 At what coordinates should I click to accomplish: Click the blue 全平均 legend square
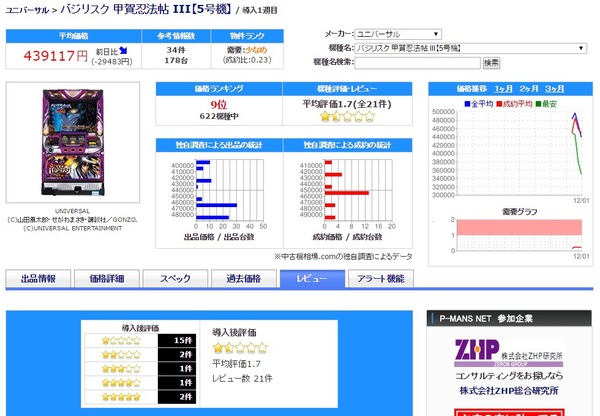(467, 104)
